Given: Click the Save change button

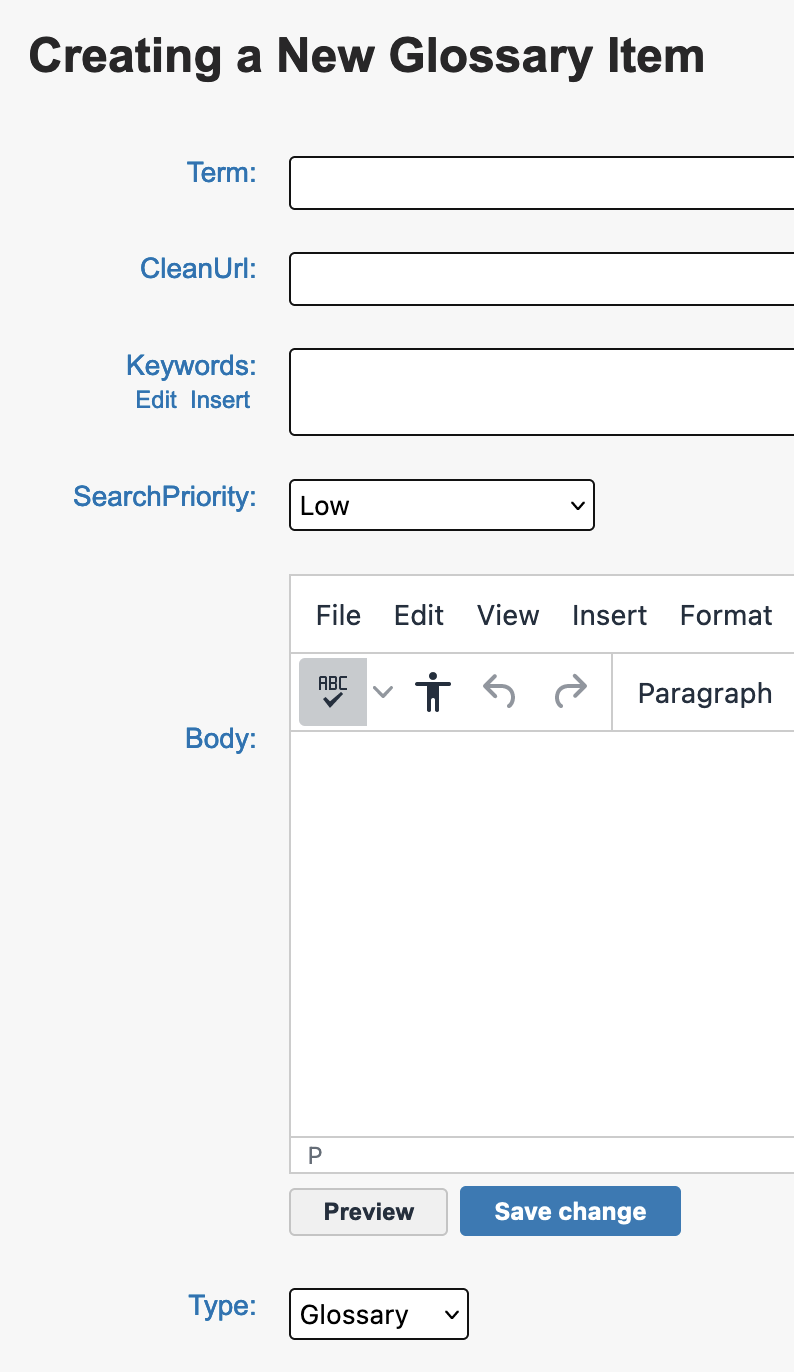Looking at the screenshot, I should [x=570, y=1211].
